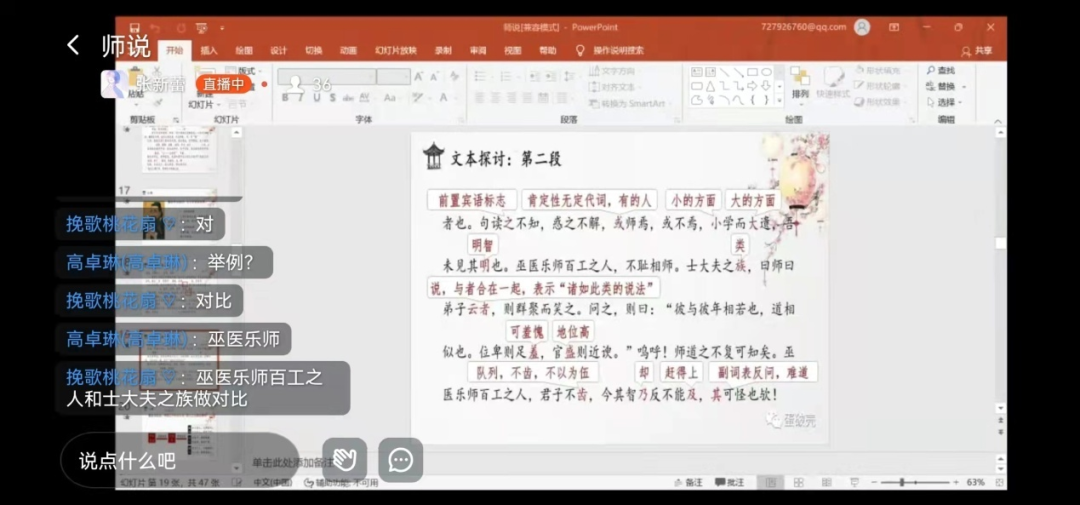Viewport: 1080px width, 505px height.
Task: Open the 动画 ribbon tab
Action: (348, 50)
